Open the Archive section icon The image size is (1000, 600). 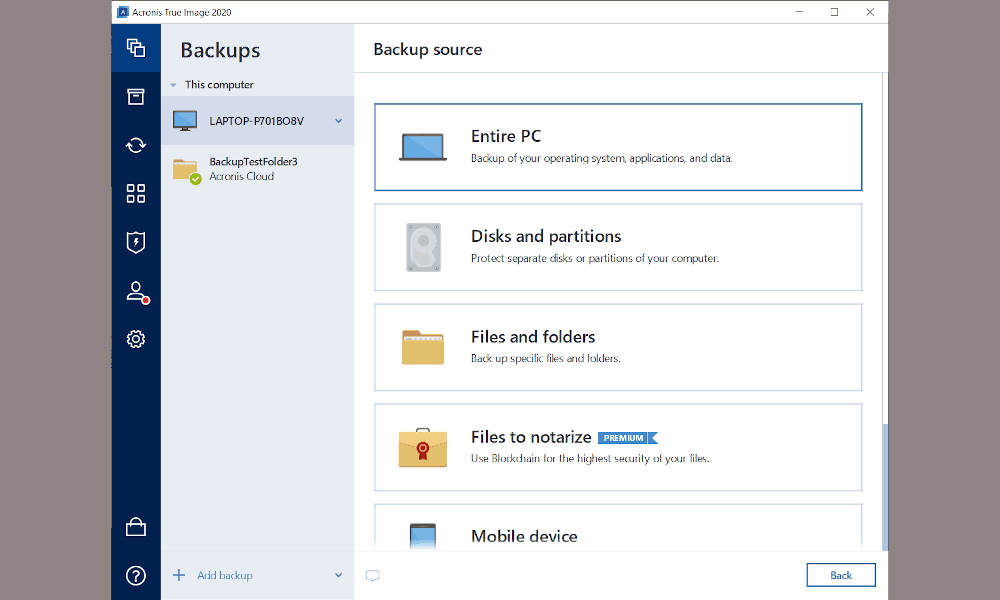[x=136, y=96]
